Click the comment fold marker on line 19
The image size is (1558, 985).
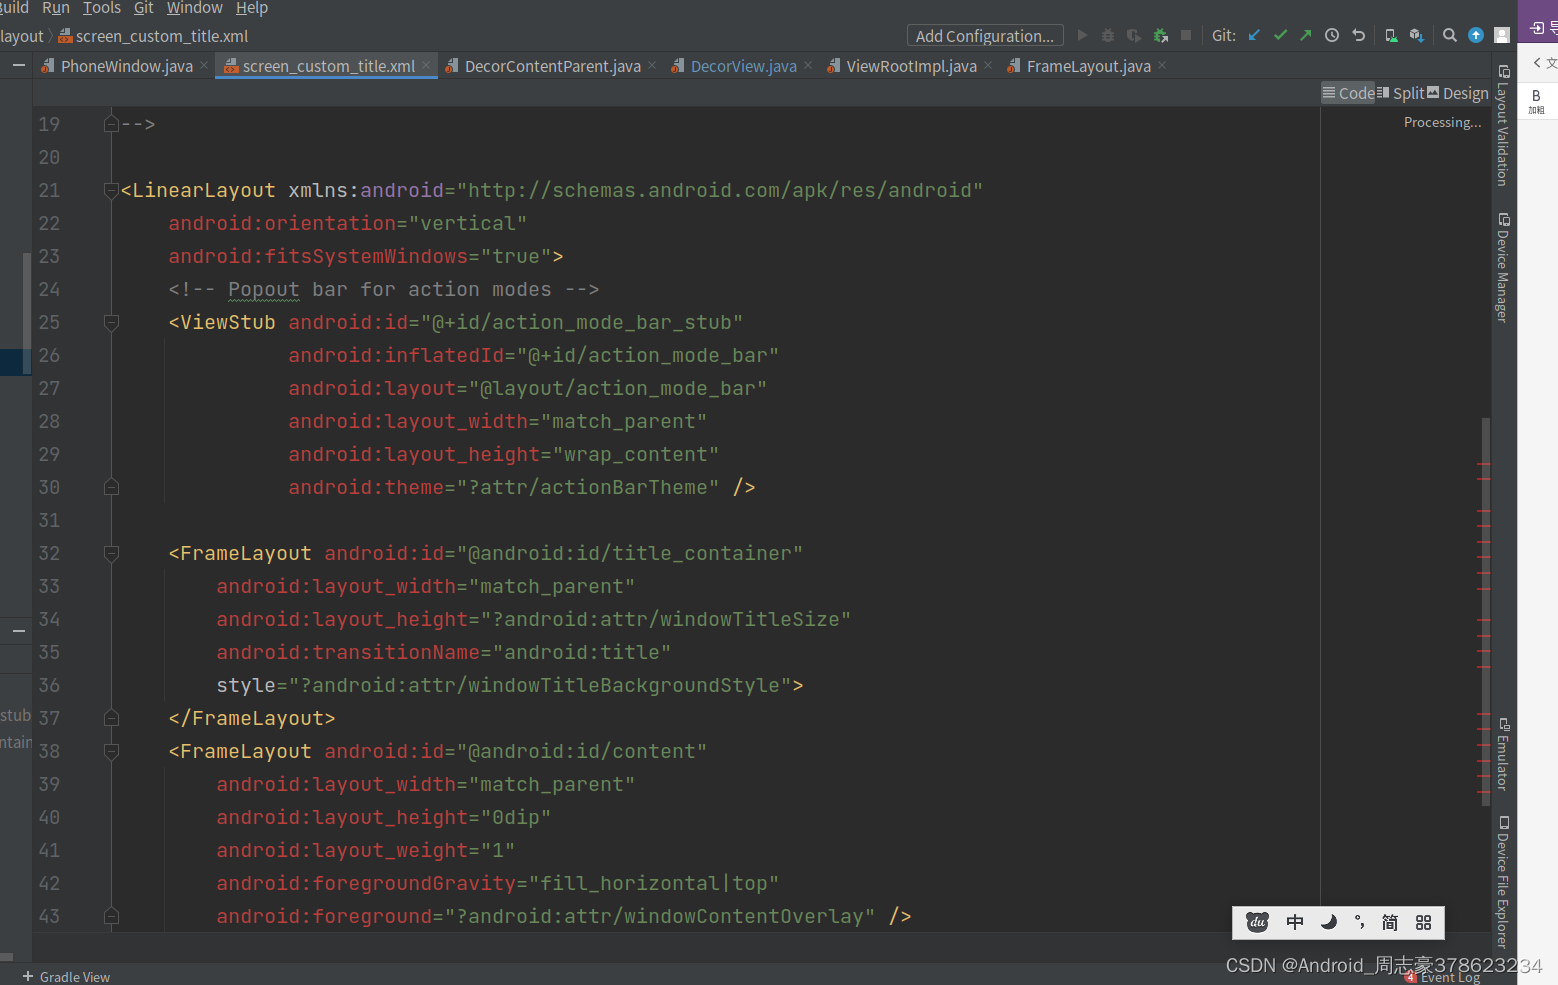pos(111,124)
